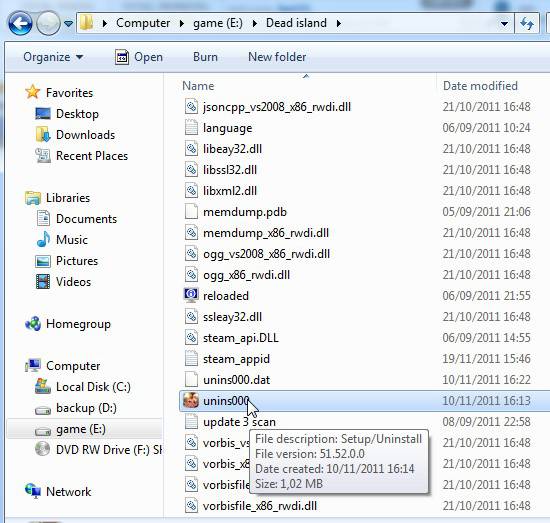Select steam_appid file icon
550x523 pixels.
tap(191, 358)
